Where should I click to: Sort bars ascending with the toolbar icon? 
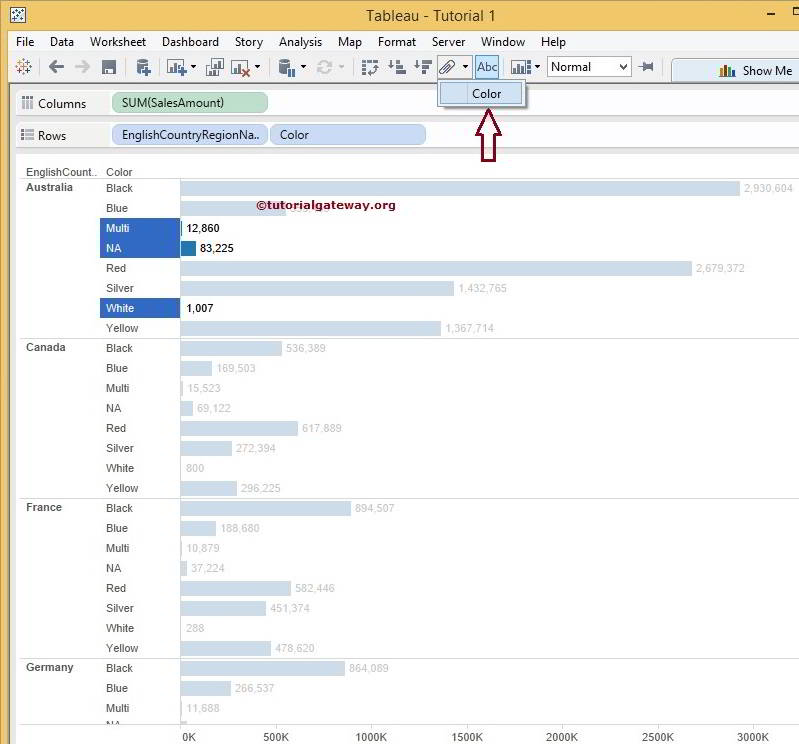[x=396, y=67]
